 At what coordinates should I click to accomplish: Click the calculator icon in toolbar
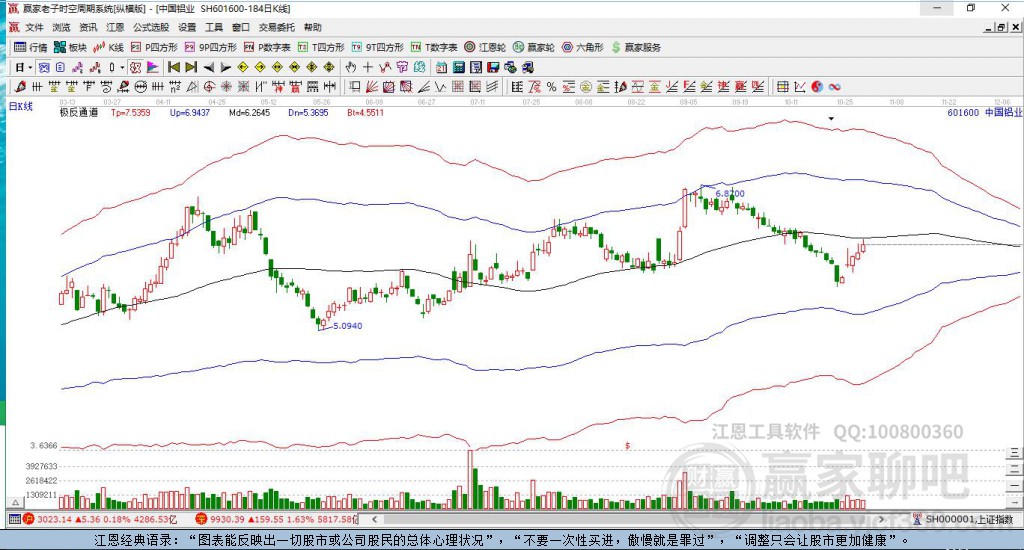point(458,67)
